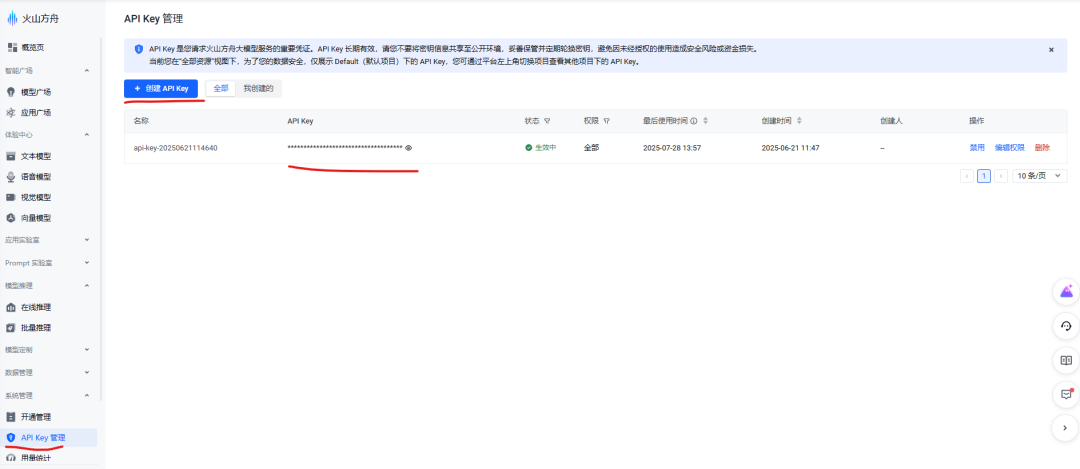Open 语音模型 microphone icon
The height and width of the screenshot is (469, 1080).
point(11,177)
